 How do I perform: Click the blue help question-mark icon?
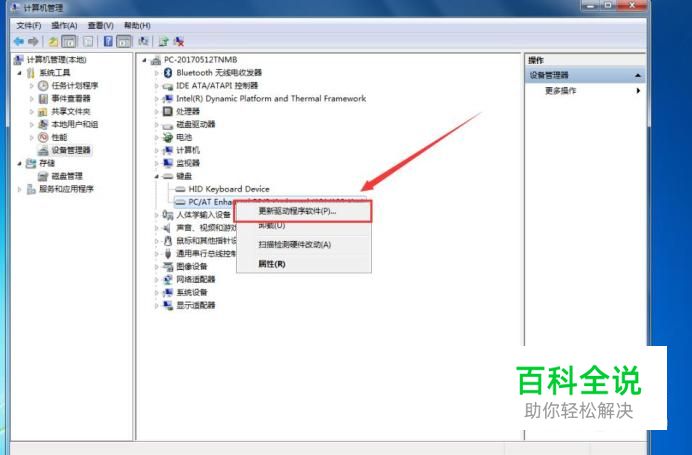point(108,41)
